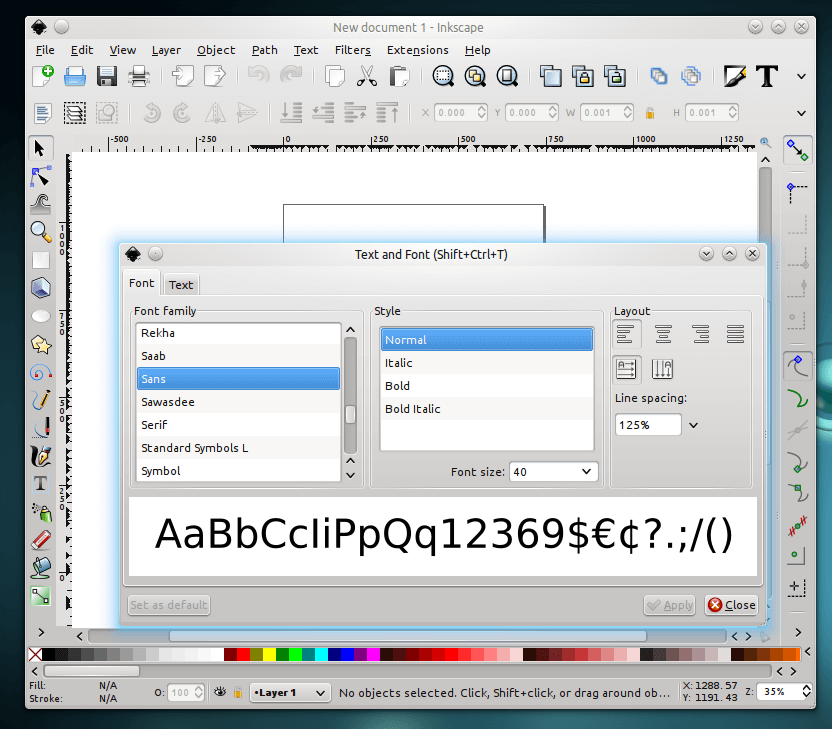This screenshot has width=832, height=729.
Task: Switch to the Text tab in the dialog
Action: tap(181, 285)
